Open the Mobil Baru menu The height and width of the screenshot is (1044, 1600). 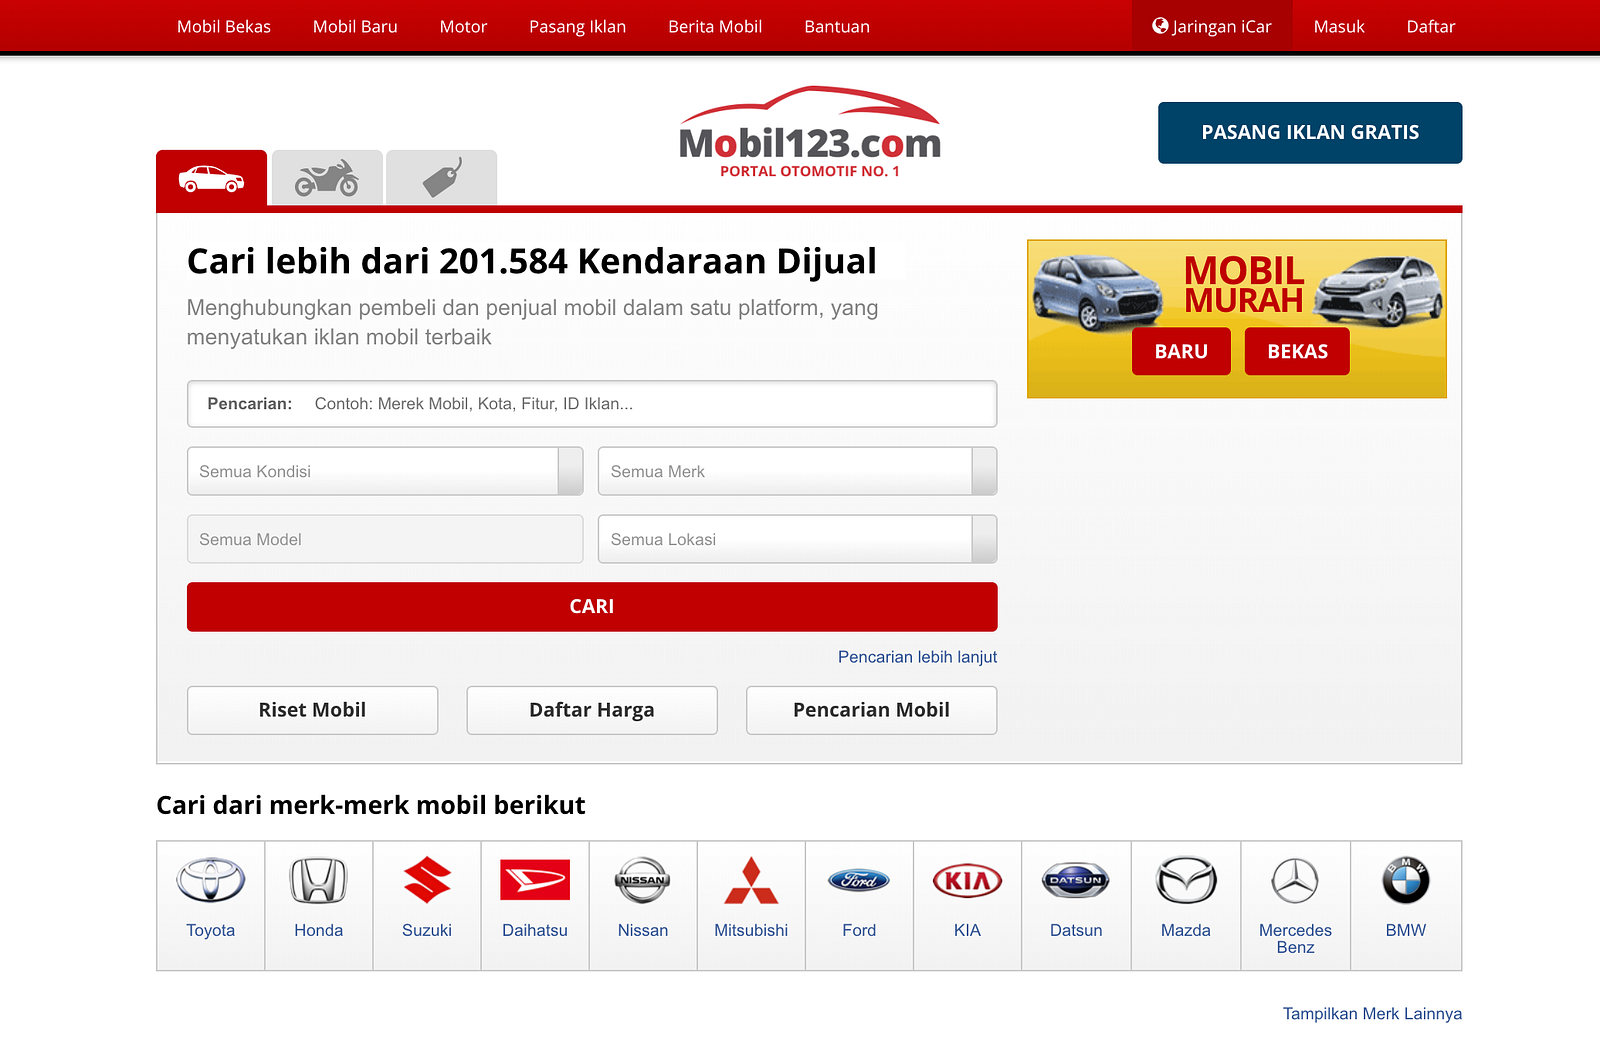click(x=355, y=27)
